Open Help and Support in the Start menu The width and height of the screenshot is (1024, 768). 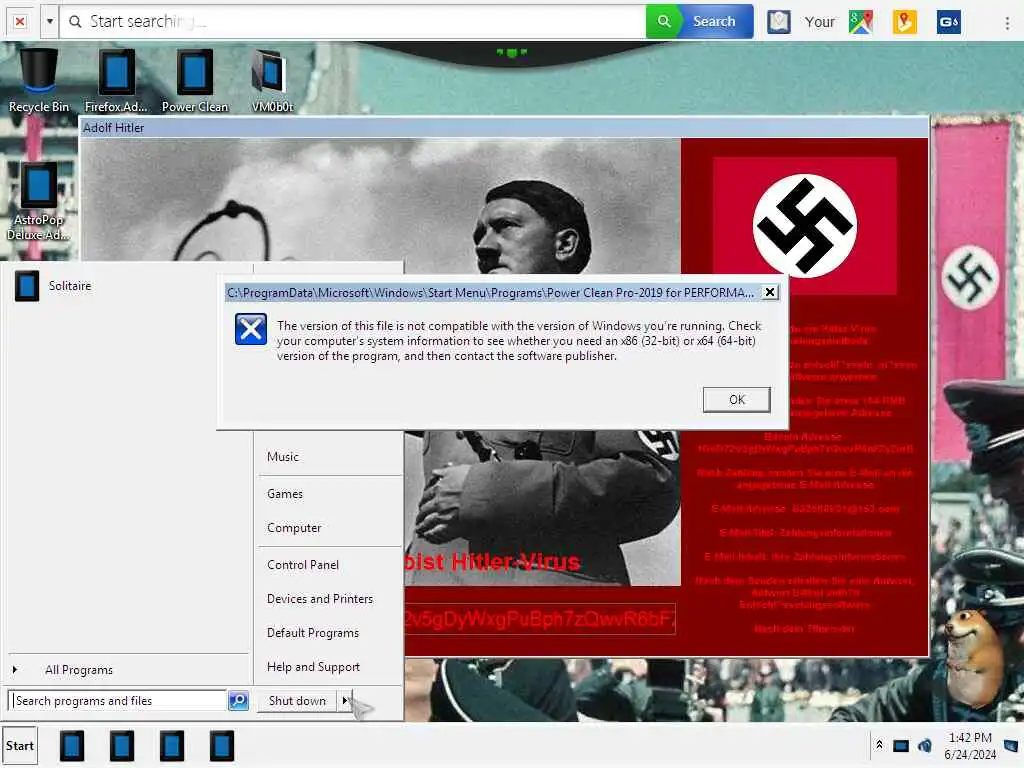(313, 667)
